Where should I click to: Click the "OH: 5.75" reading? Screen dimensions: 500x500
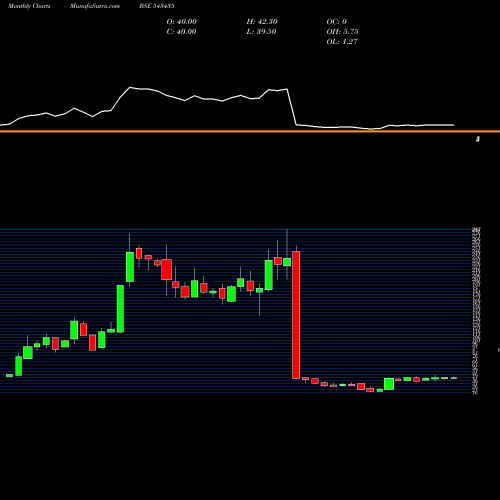pos(342,32)
